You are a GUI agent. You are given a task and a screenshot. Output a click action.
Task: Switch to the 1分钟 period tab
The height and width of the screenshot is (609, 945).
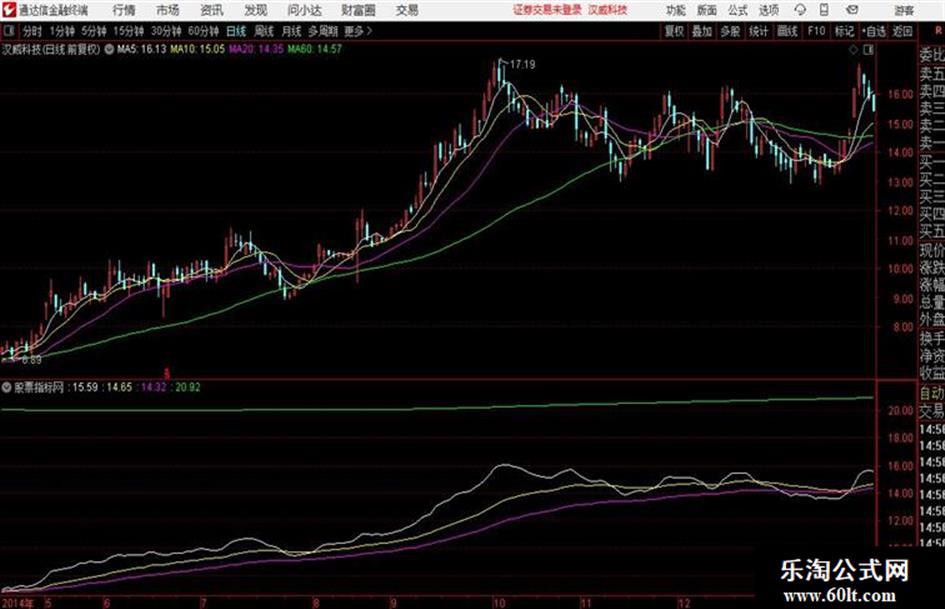pos(61,31)
